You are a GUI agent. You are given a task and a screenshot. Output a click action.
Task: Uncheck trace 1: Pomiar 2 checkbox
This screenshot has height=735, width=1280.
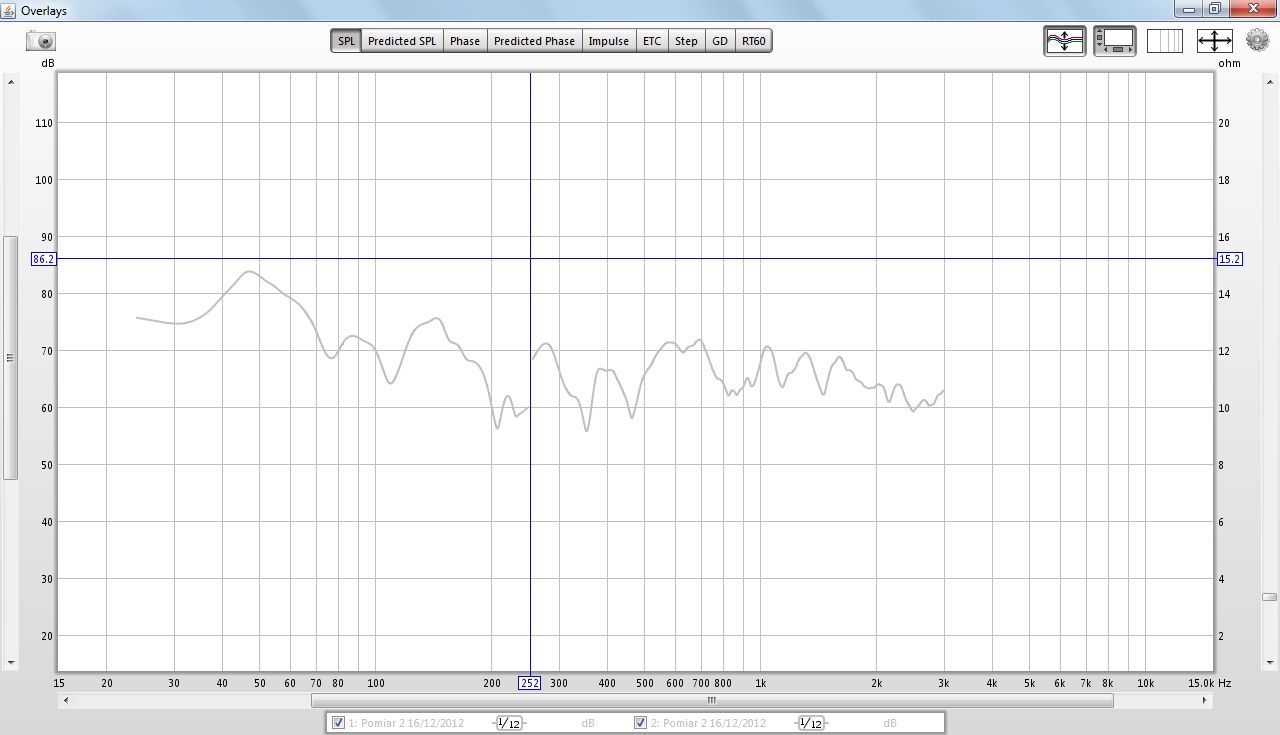point(338,723)
